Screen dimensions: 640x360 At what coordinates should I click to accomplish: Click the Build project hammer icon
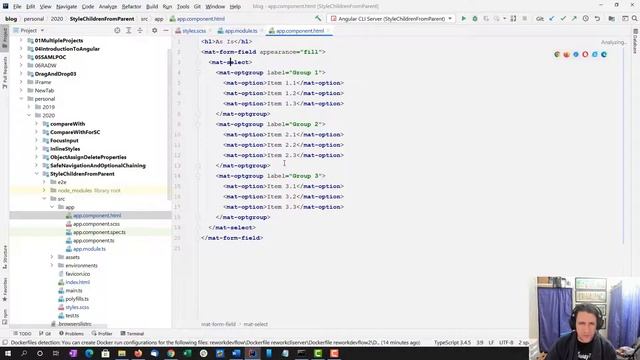318,19
